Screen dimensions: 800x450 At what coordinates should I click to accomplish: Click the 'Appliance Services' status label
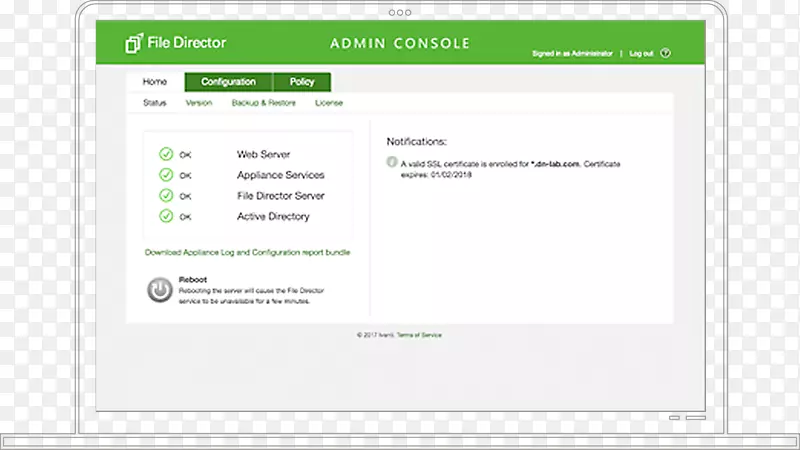(x=281, y=175)
